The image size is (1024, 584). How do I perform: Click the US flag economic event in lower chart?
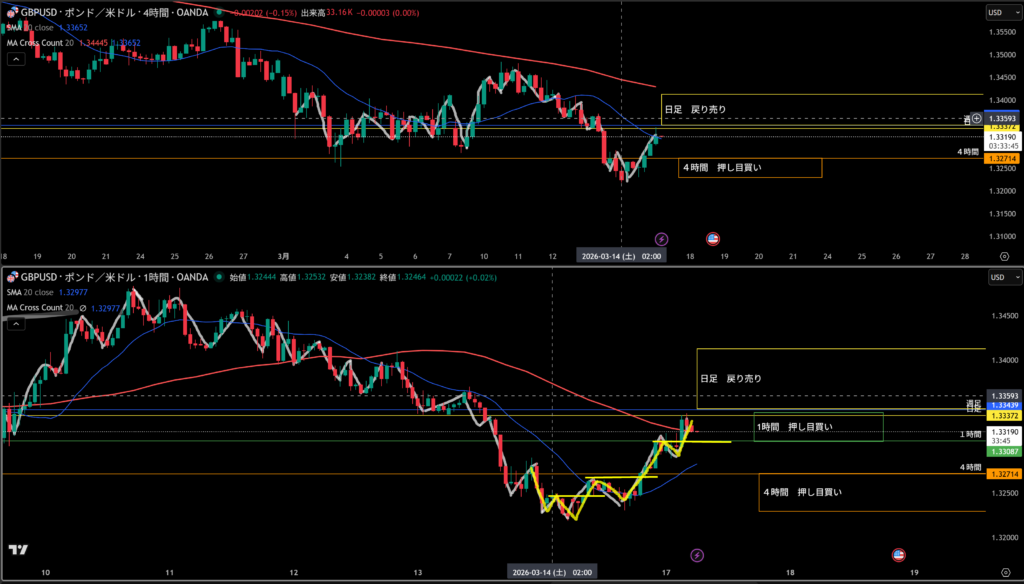coord(897,554)
